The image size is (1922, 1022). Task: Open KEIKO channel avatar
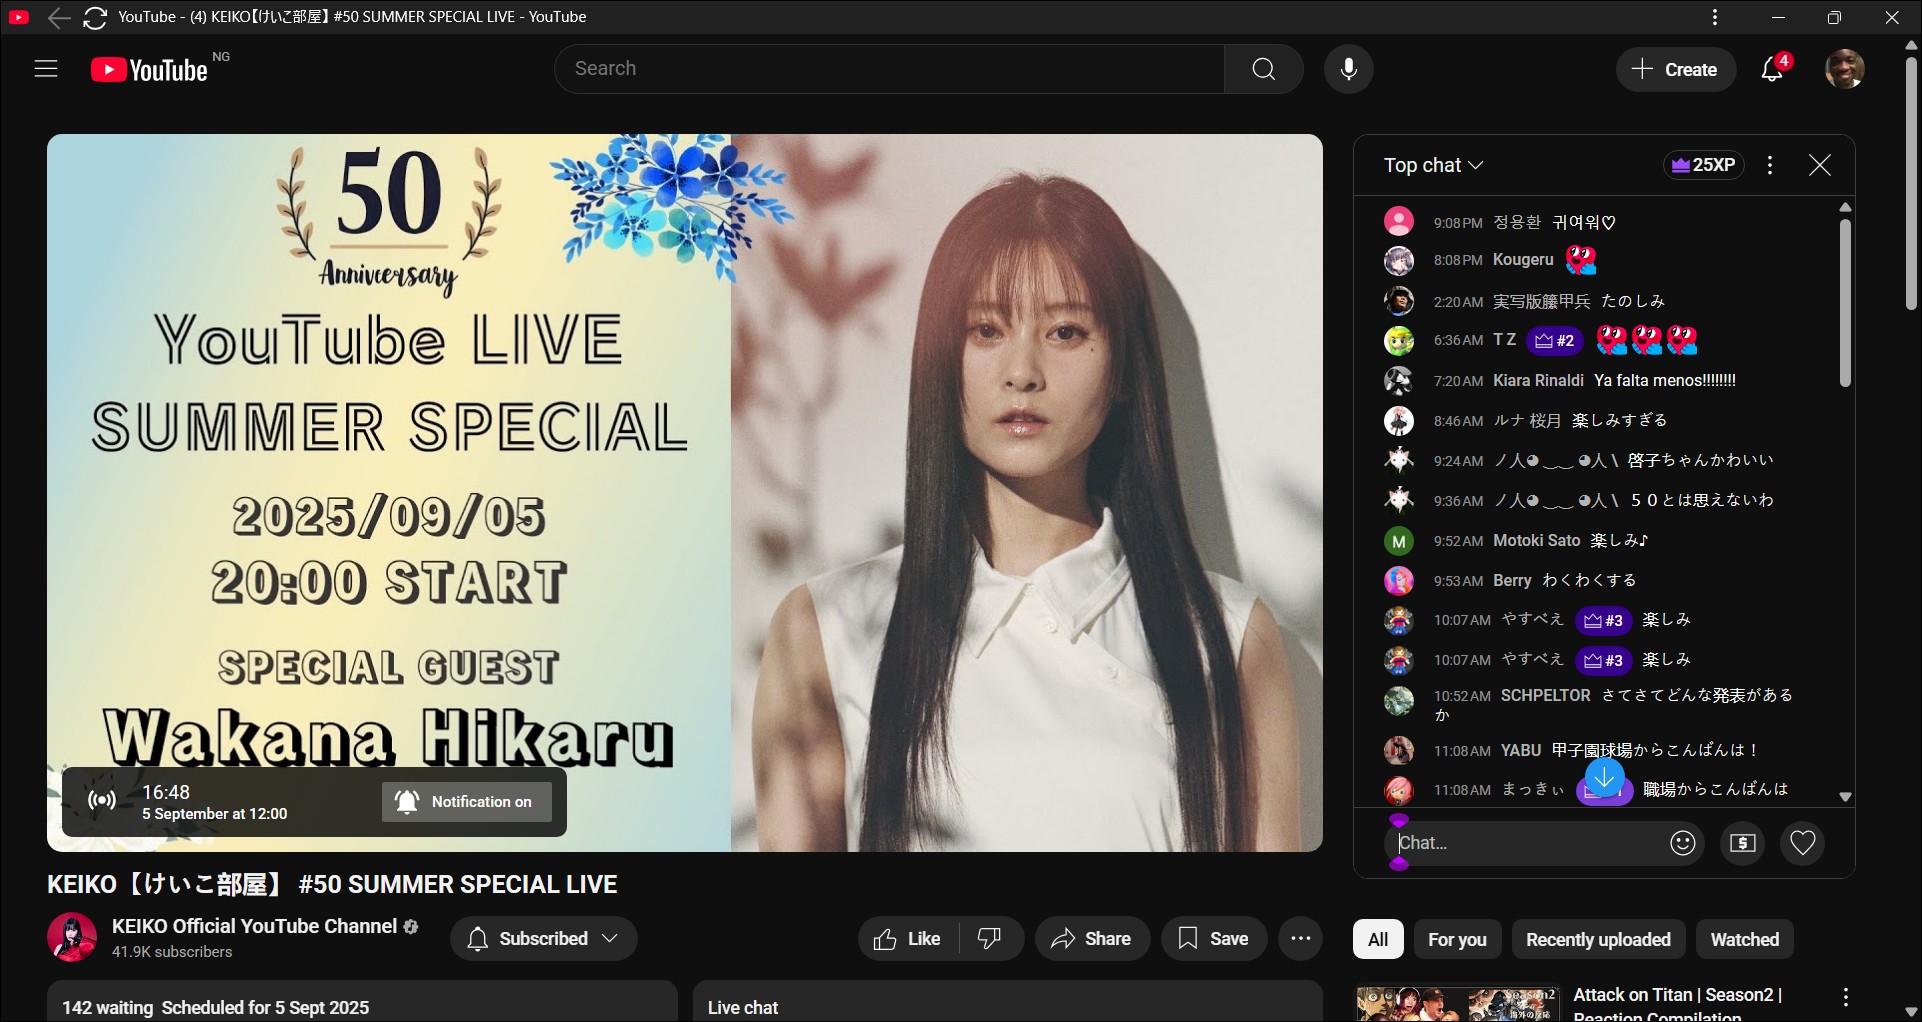(72, 938)
